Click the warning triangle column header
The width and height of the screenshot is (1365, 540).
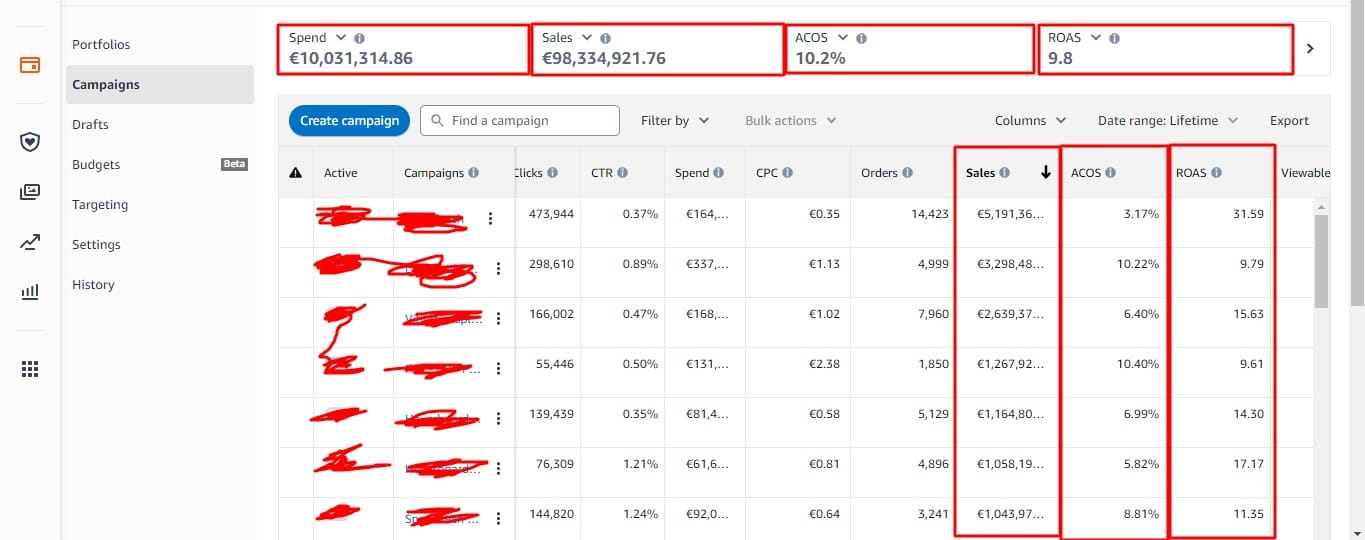point(295,173)
